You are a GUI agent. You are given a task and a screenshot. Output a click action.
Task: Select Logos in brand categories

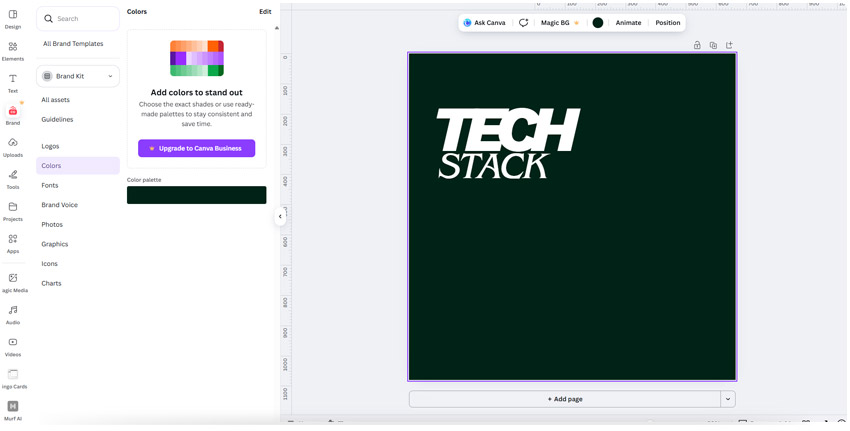50,146
